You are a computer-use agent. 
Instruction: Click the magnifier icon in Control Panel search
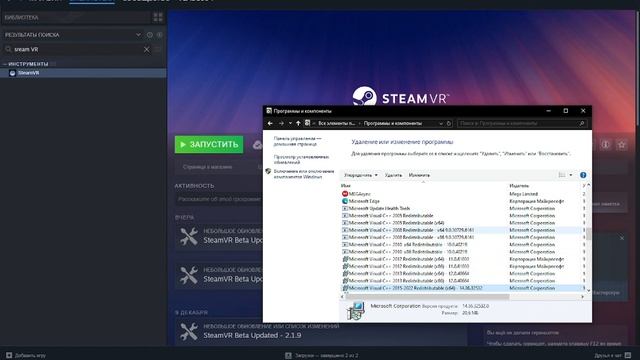pyautogui.click(x=582, y=123)
